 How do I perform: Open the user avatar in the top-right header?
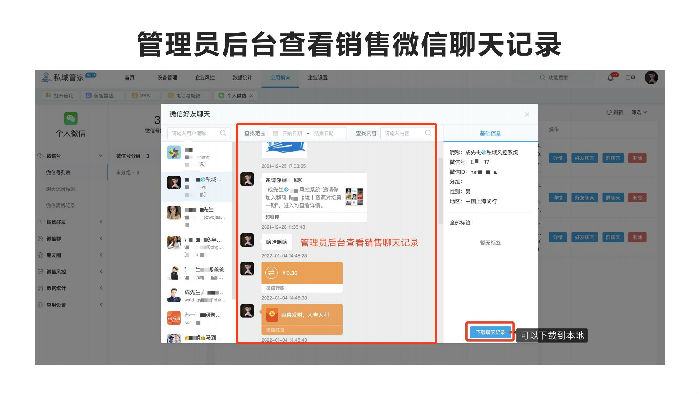[651, 77]
